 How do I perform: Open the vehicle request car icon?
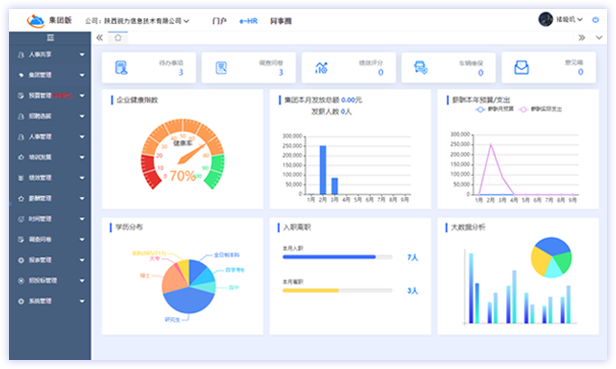[x=421, y=68]
